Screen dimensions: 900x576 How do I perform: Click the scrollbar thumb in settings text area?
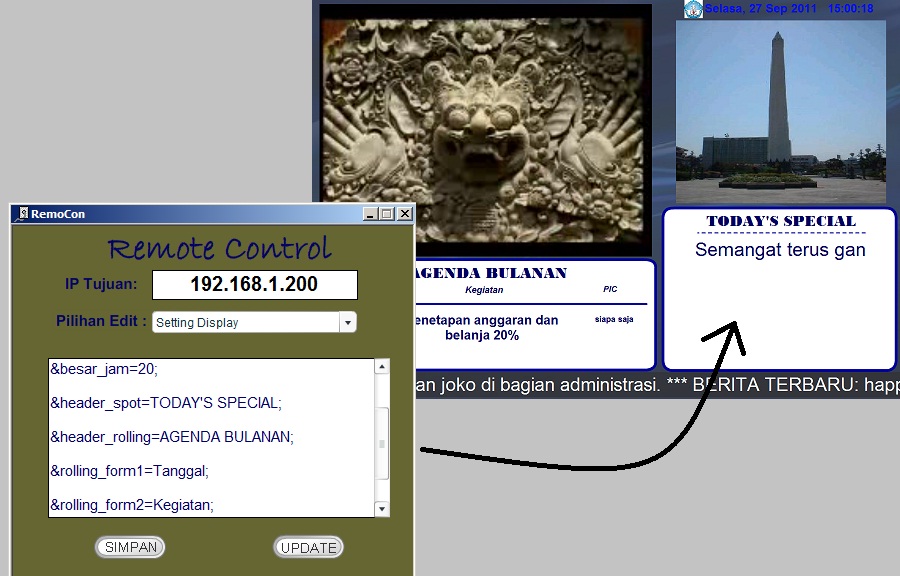381,445
